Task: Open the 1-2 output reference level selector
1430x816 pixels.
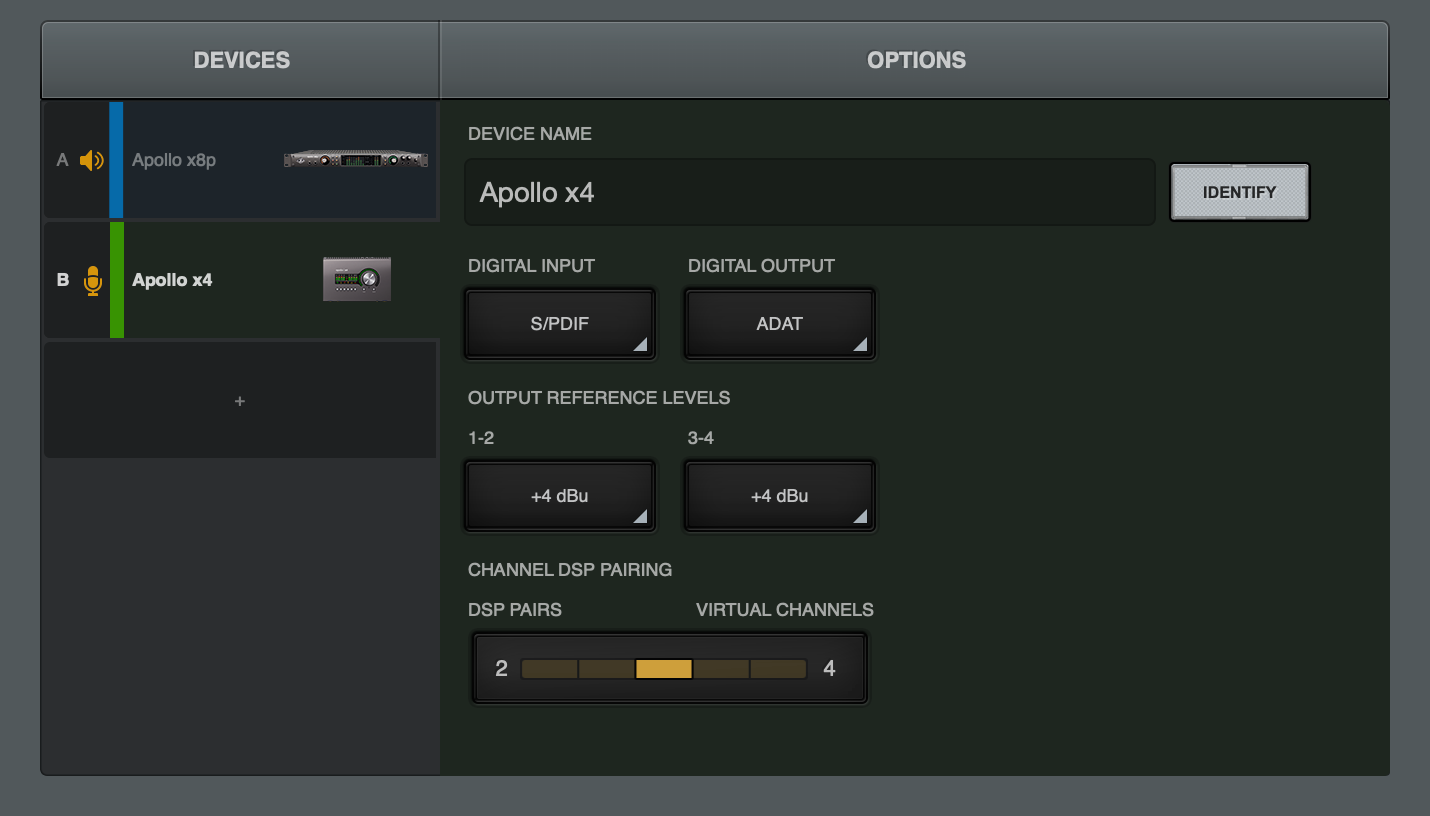Action: point(559,495)
